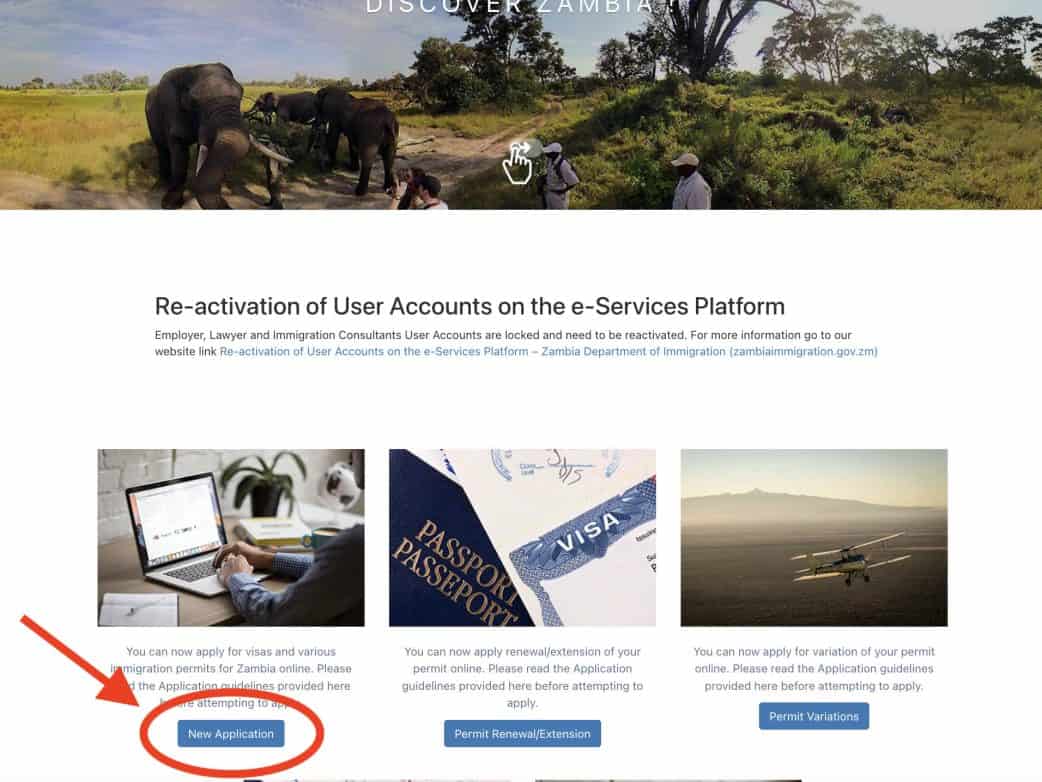The width and height of the screenshot is (1042, 782).
Task: Select the visas and immigration permits description text
Action: 231,677
